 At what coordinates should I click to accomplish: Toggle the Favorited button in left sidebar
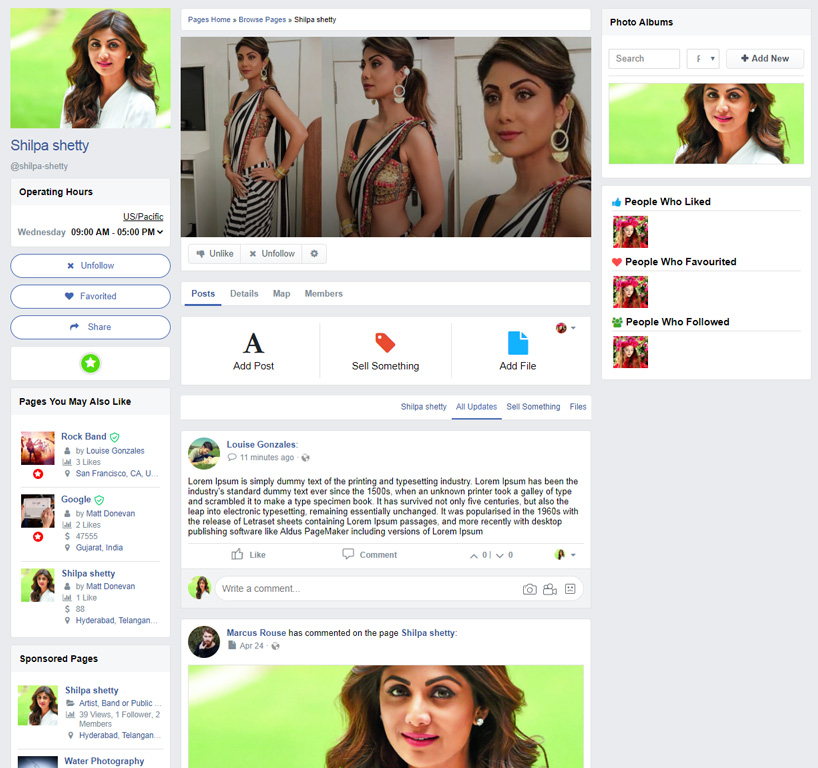click(90, 296)
